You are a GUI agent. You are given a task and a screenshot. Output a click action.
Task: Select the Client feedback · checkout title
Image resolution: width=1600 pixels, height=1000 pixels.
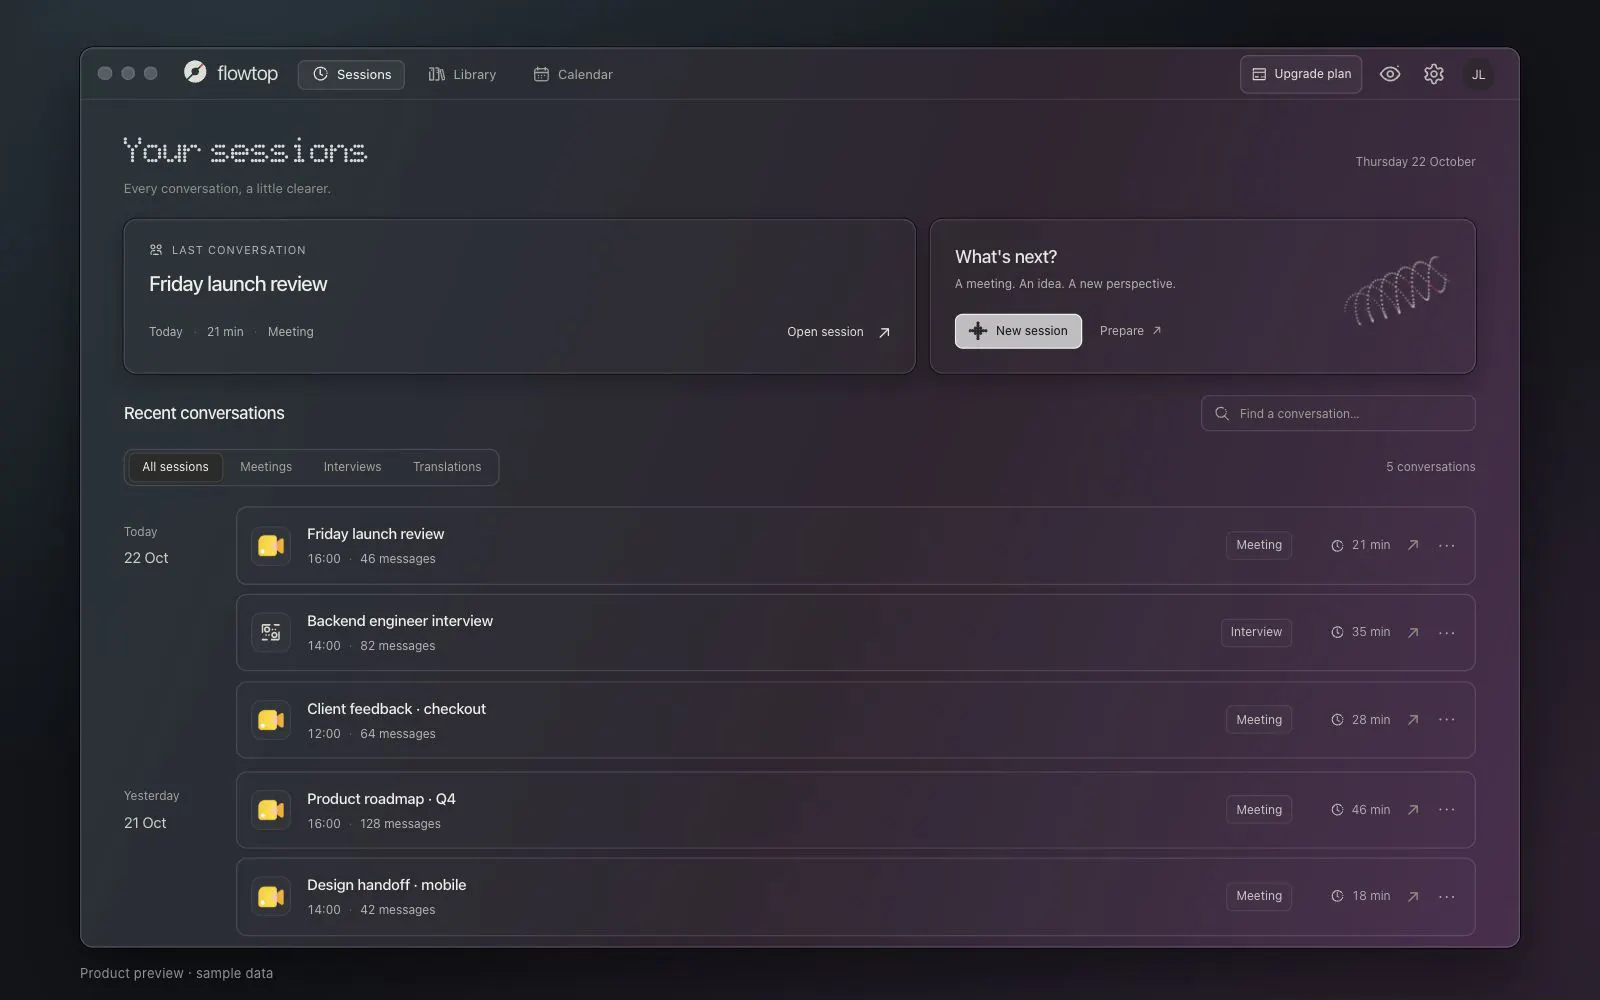[x=396, y=709]
